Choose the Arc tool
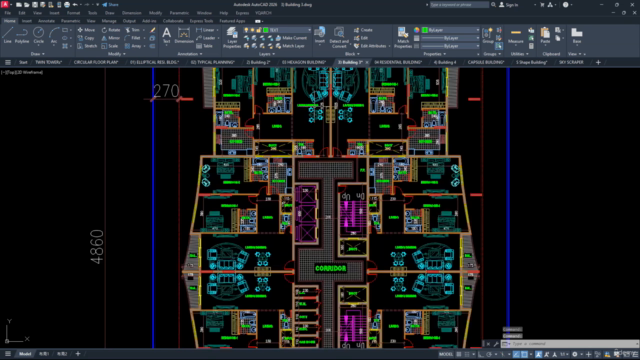 54,35
